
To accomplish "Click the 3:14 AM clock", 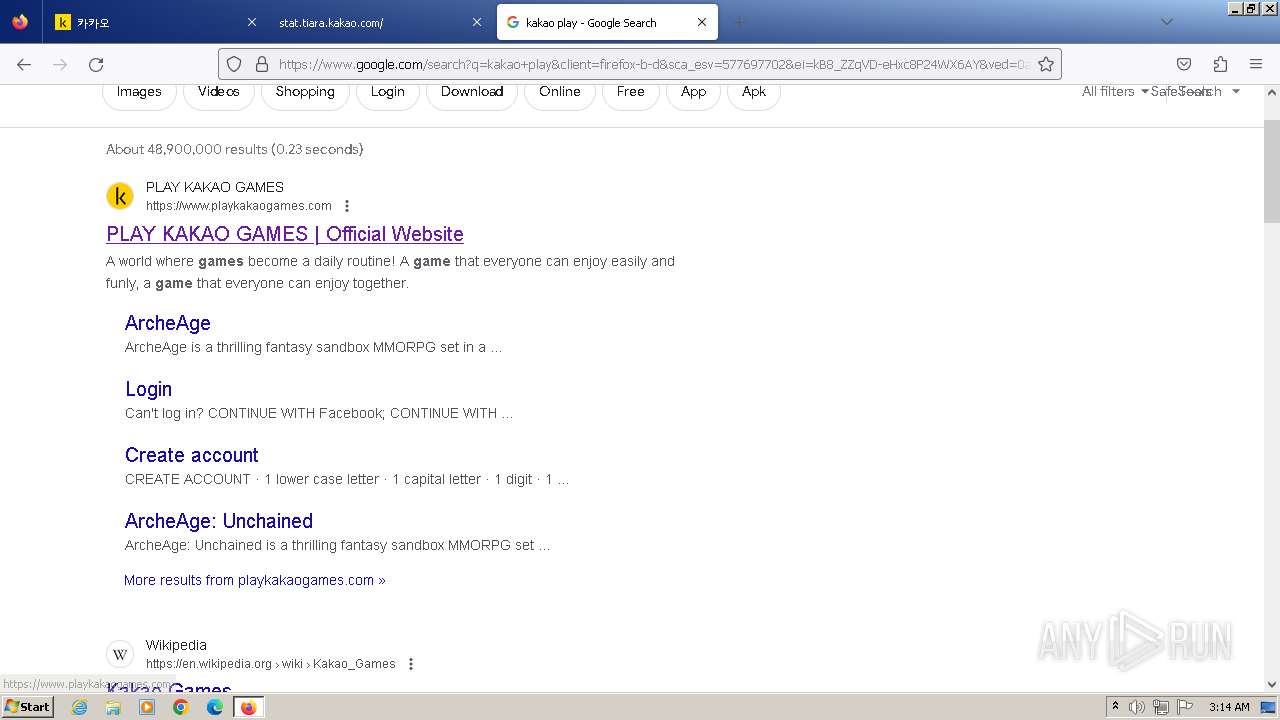I will point(1229,707).
